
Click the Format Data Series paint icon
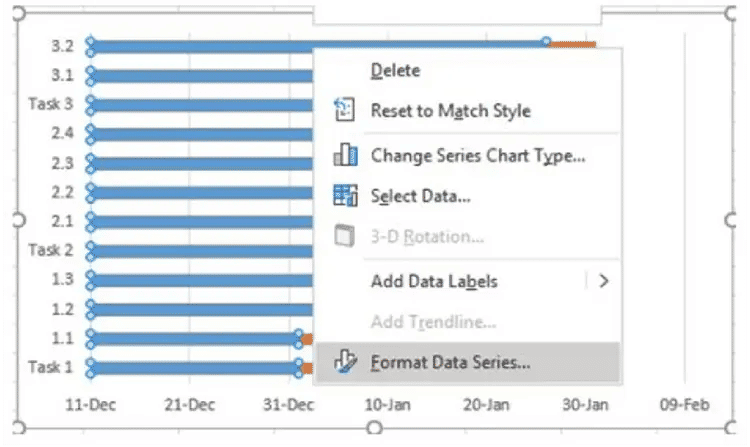345,361
